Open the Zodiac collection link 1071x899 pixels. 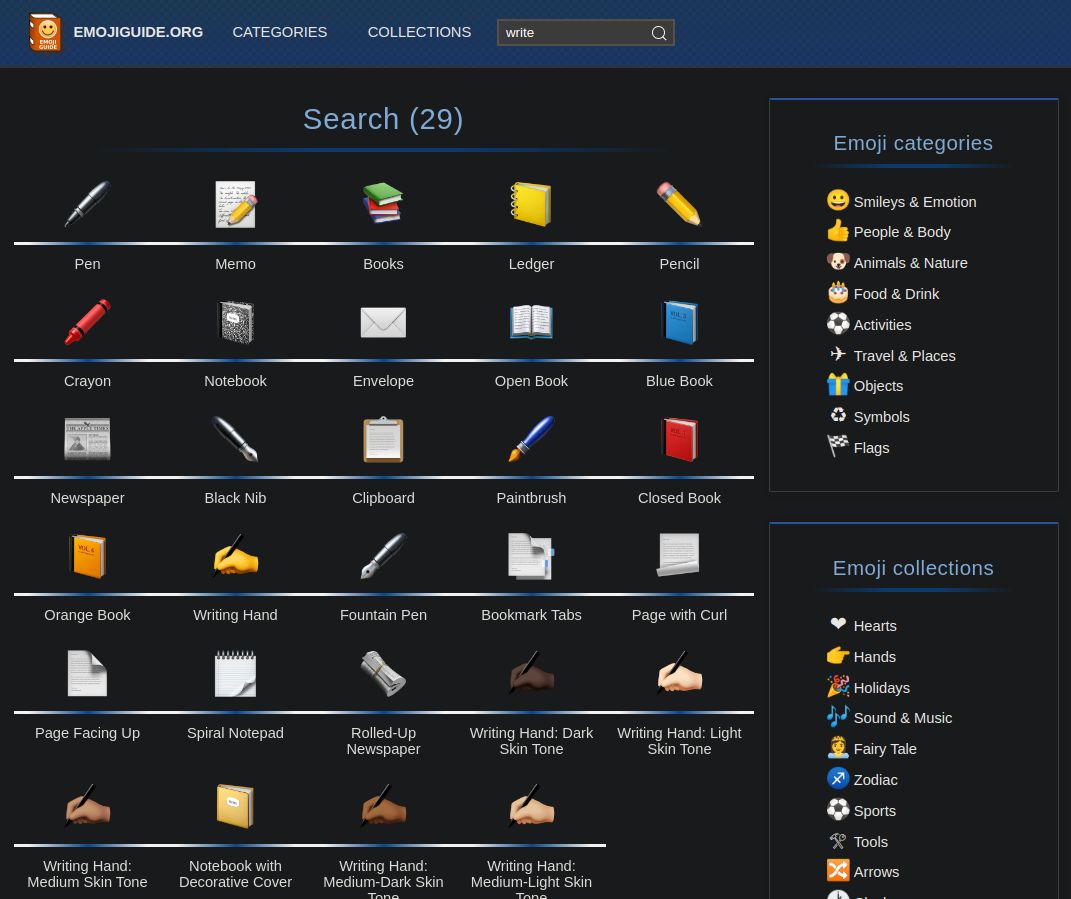coord(875,780)
